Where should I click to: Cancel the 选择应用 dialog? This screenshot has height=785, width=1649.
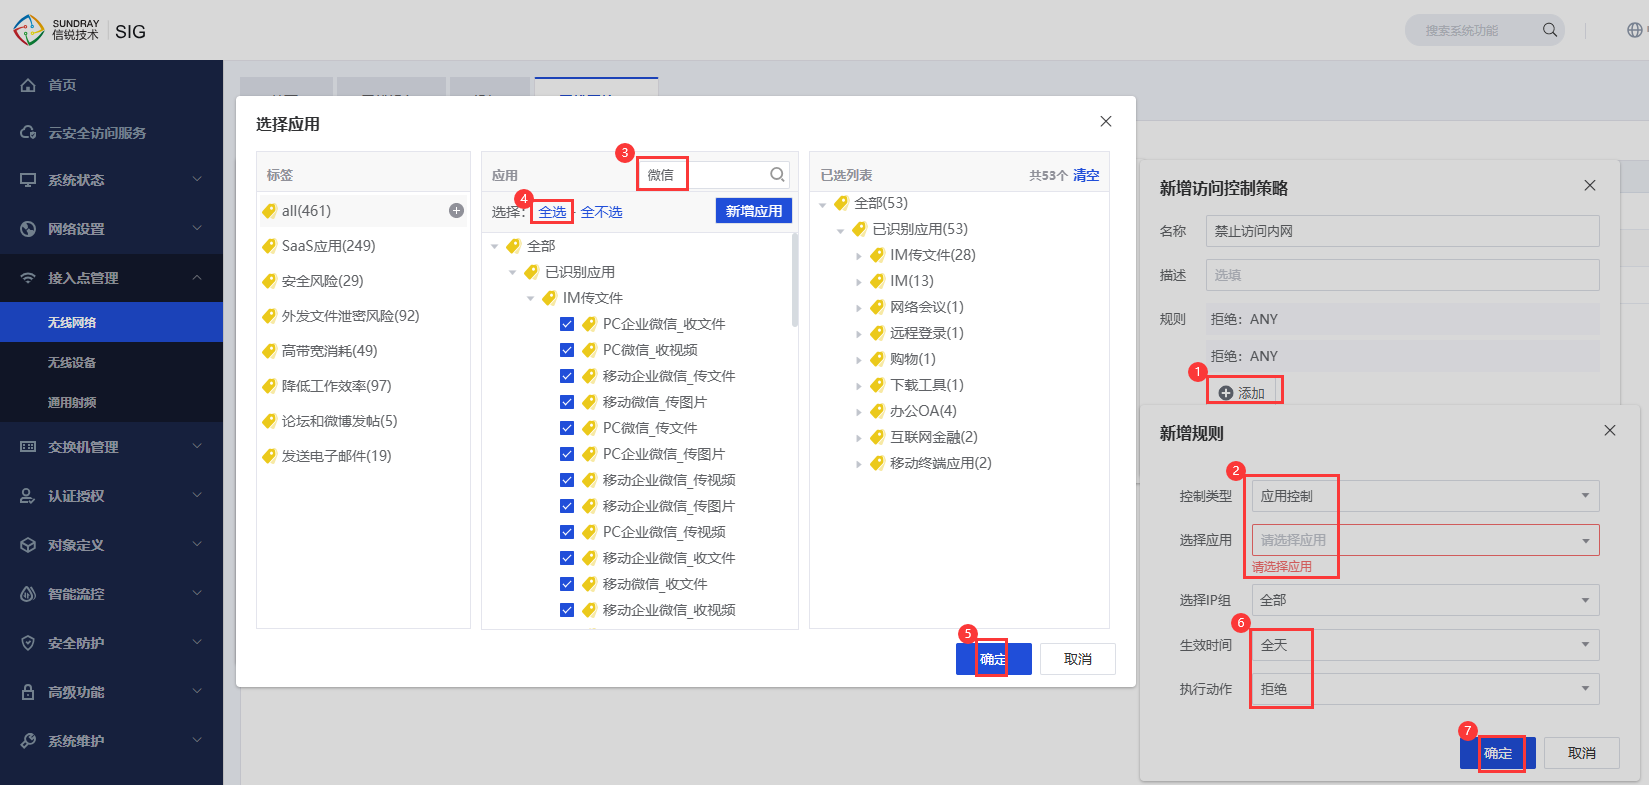click(x=1078, y=659)
